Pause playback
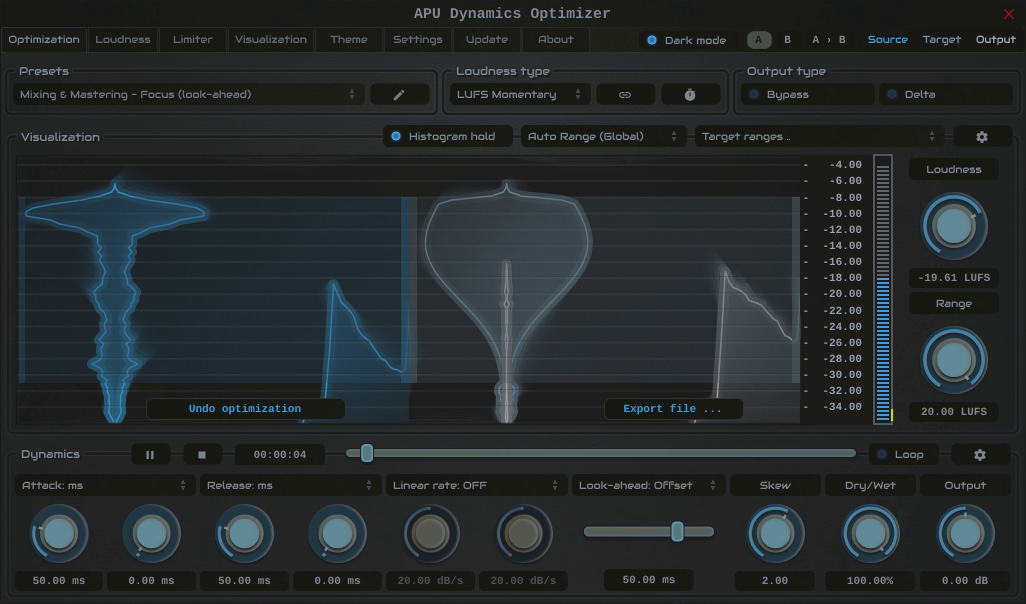This screenshot has width=1026, height=604. 150,455
